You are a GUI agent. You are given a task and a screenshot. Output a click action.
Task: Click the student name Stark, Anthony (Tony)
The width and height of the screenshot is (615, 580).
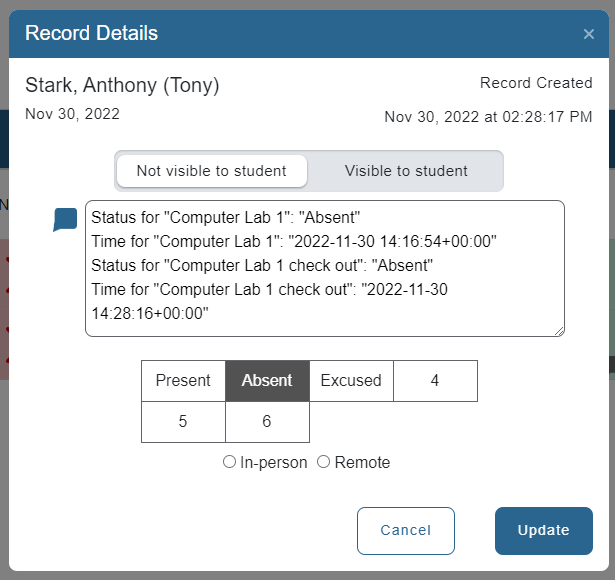(x=122, y=86)
